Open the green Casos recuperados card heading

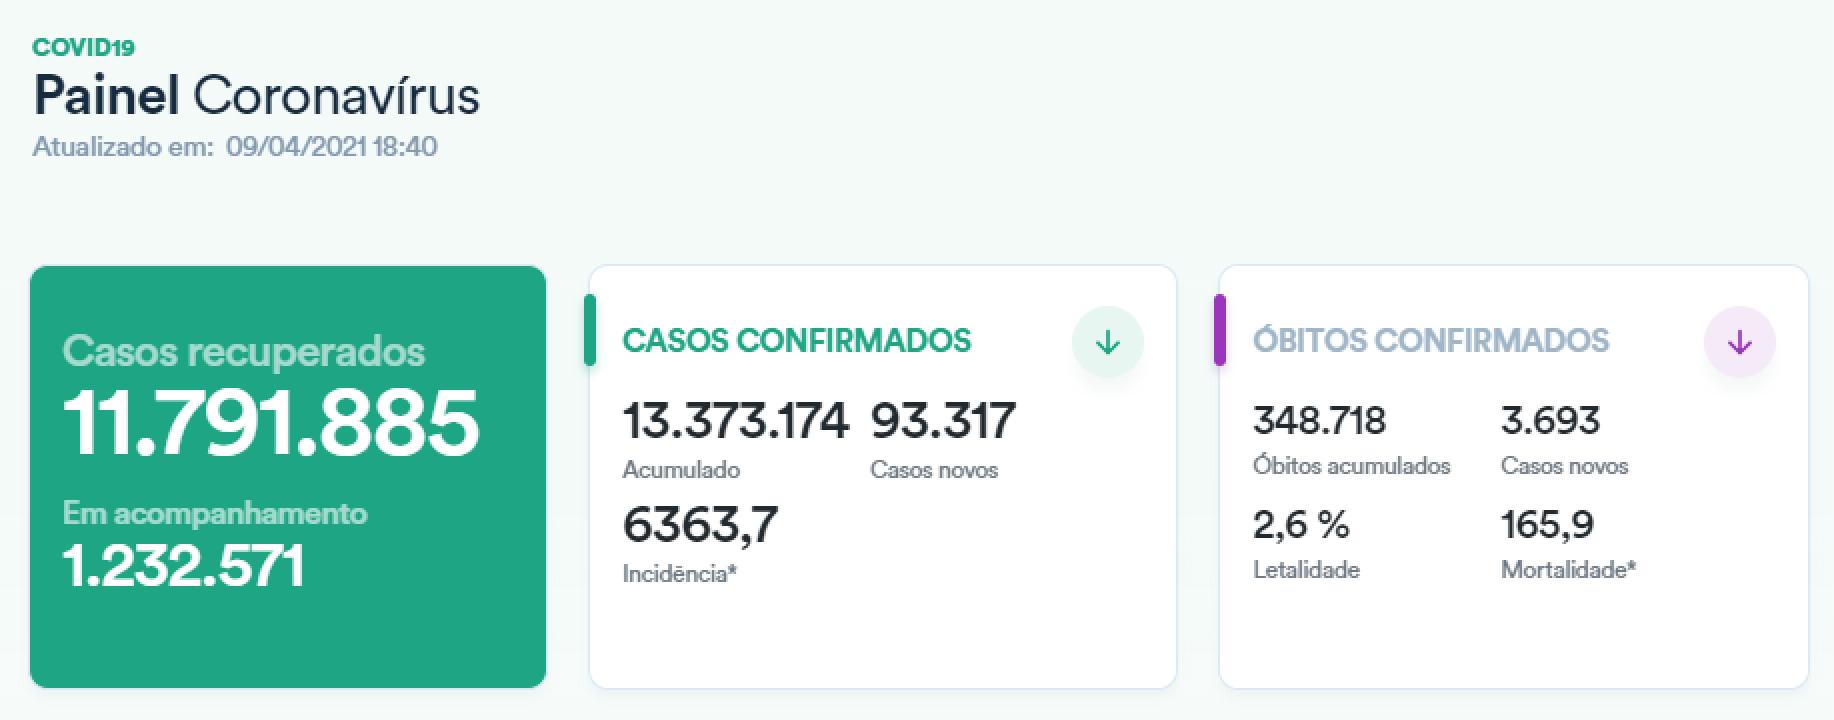pos(244,352)
